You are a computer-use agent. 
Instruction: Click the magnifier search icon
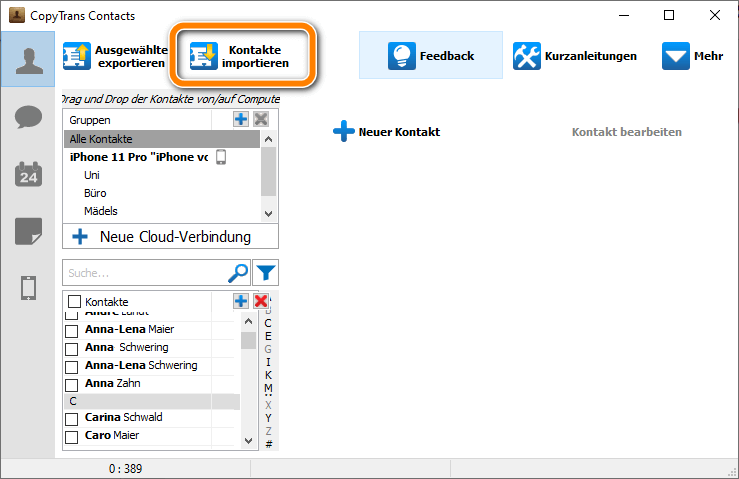click(238, 273)
